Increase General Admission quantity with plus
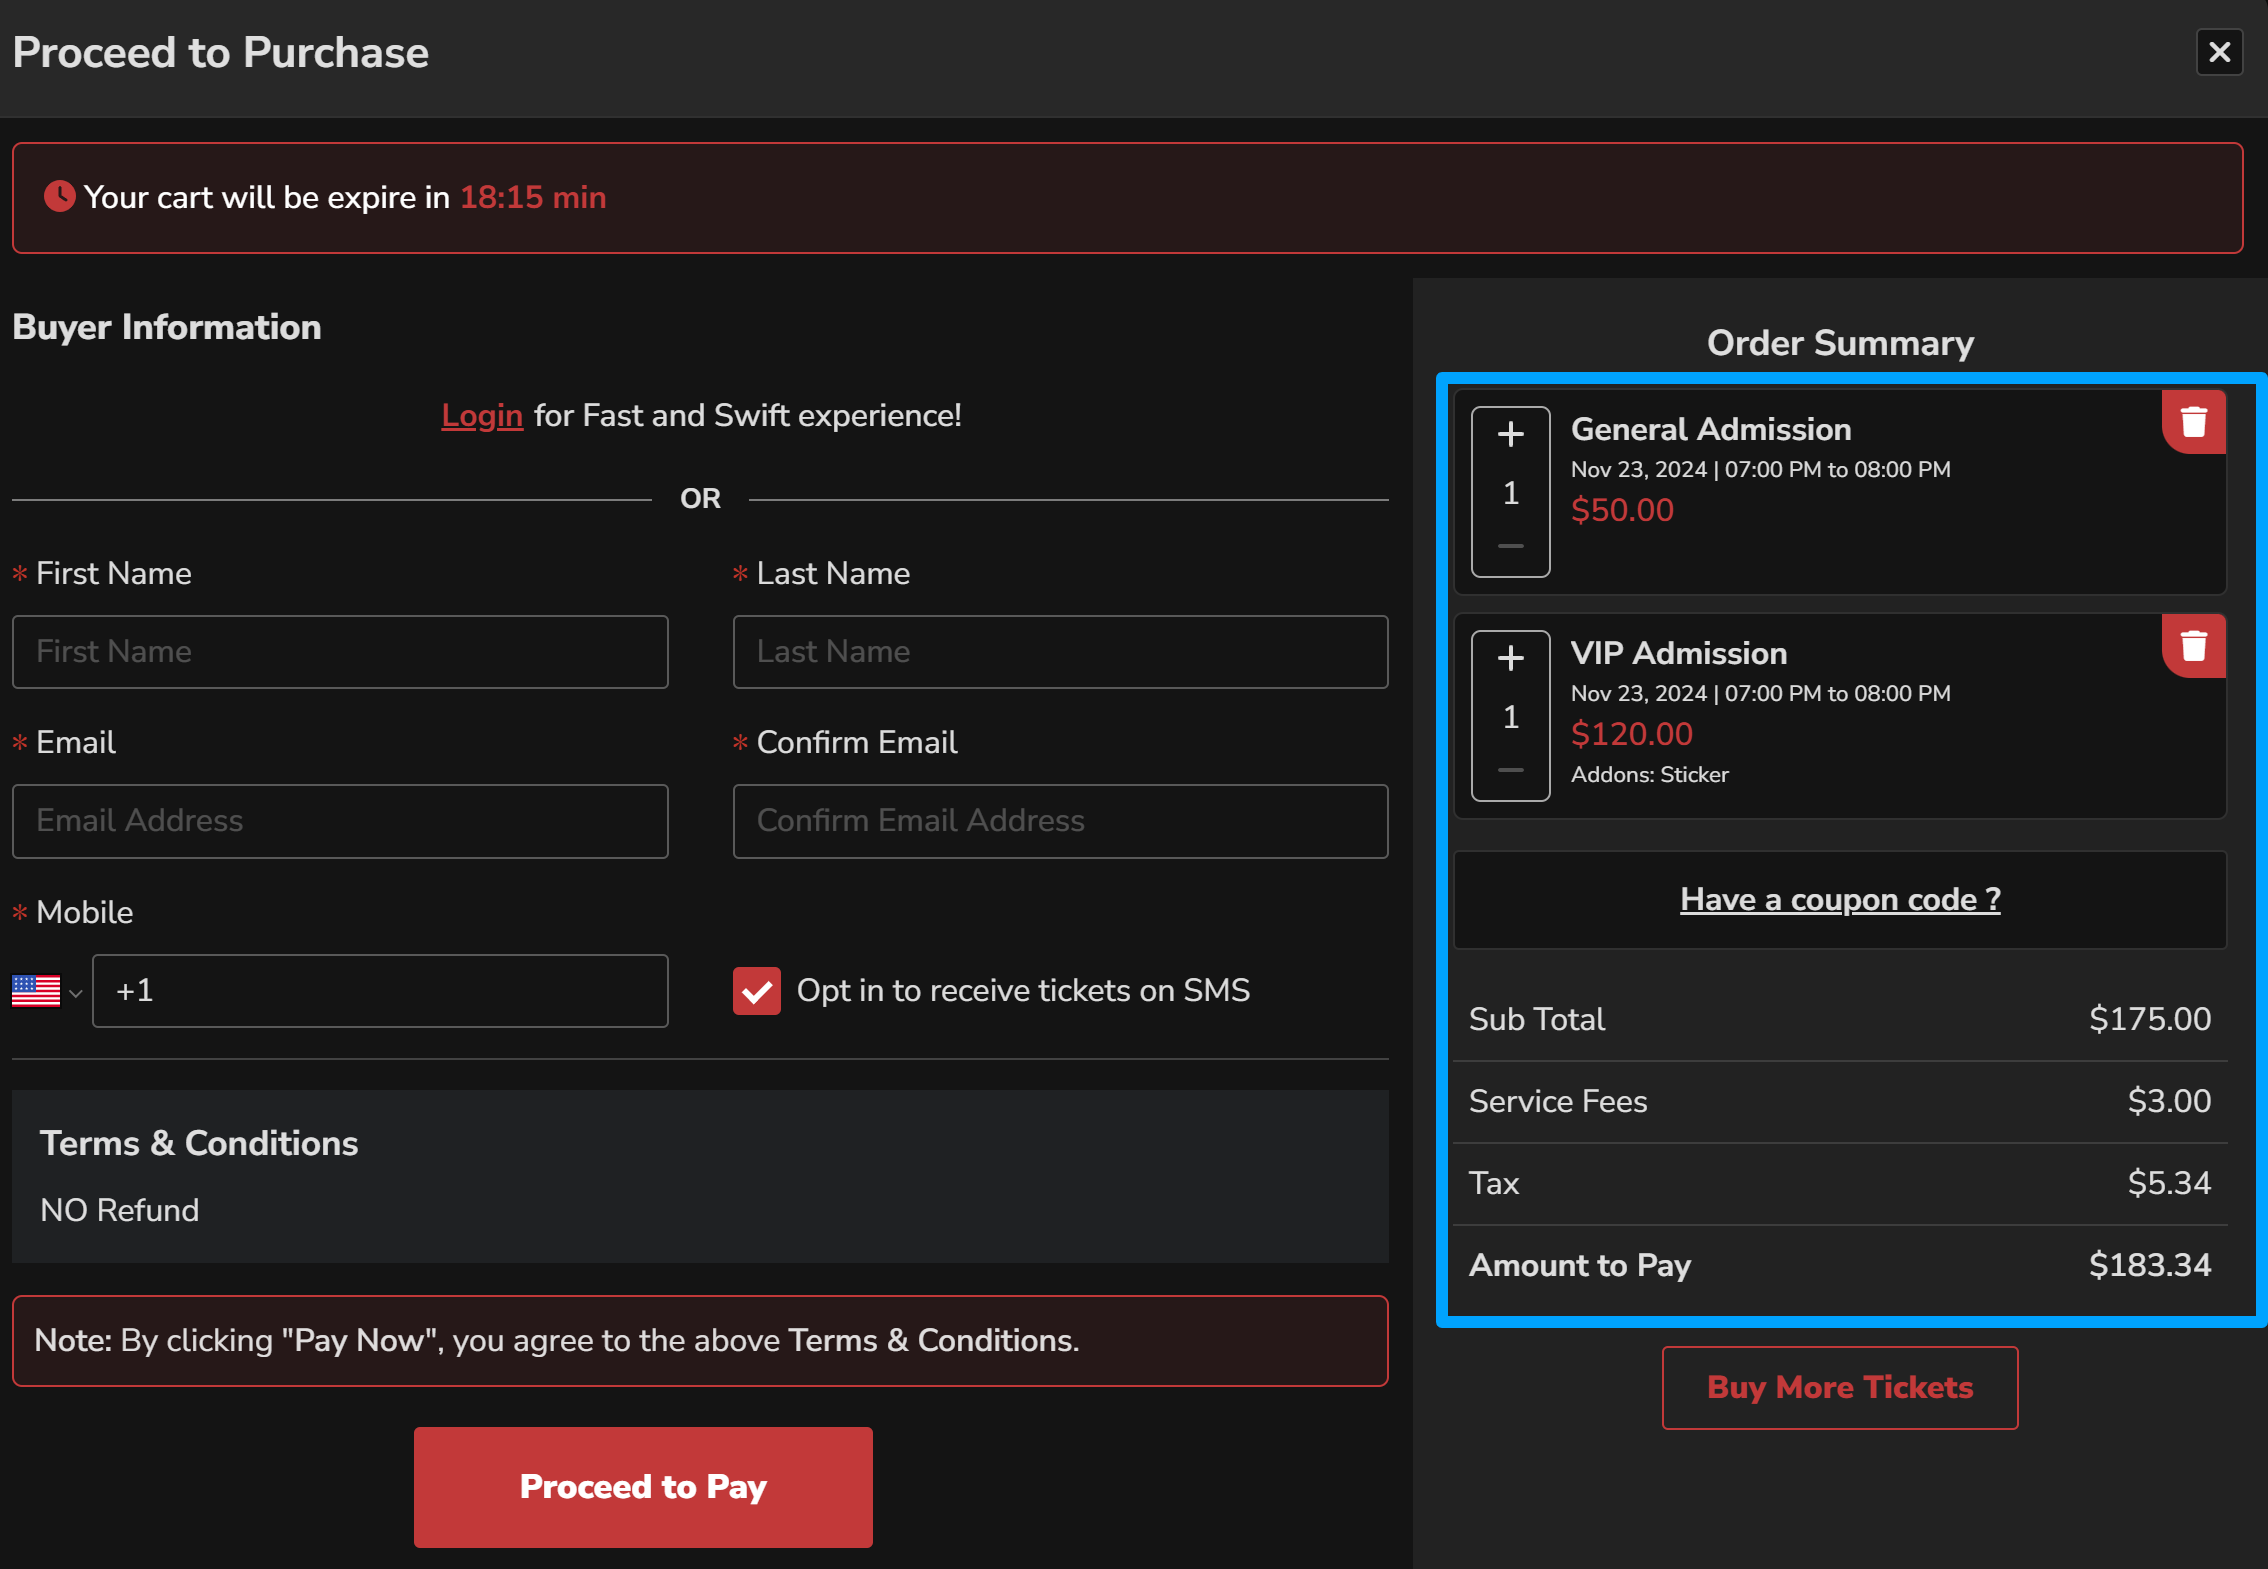The image size is (2268, 1569). tap(1510, 434)
